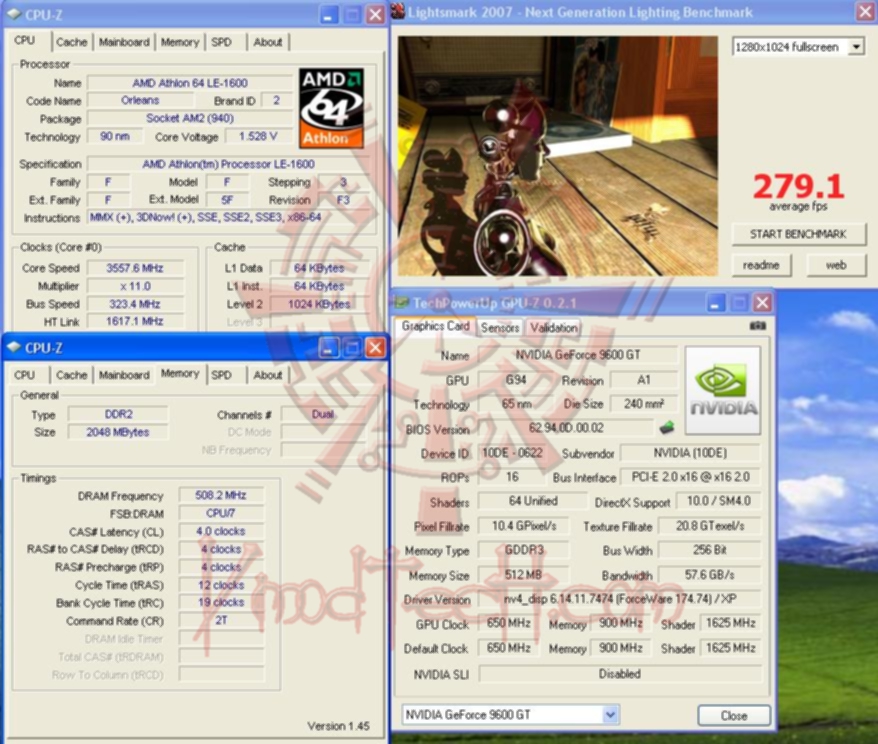
Task: Click the Bandwidth value 57.6 GB/s
Action: pyautogui.click(x=710, y=575)
